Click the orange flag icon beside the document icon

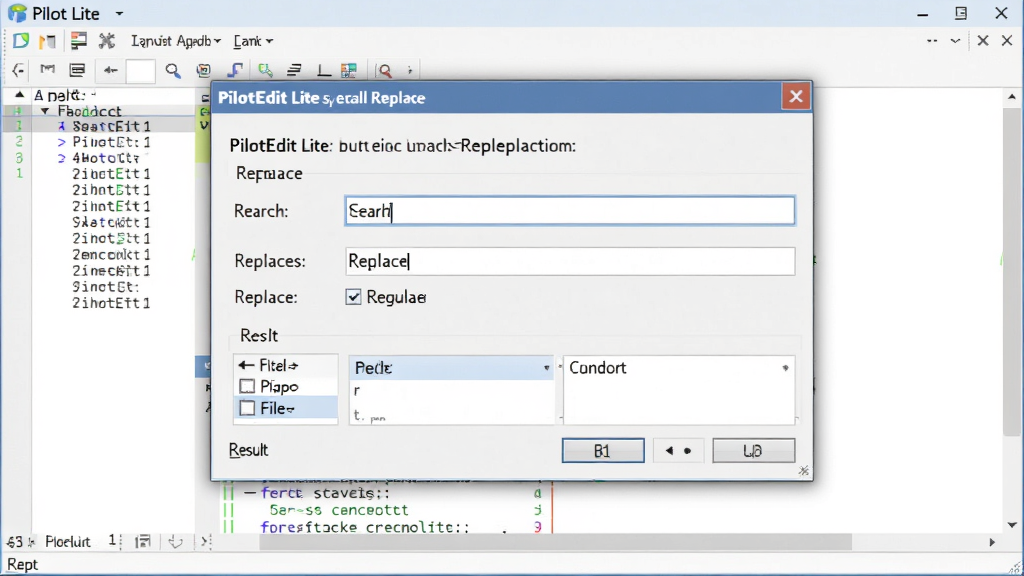[47, 41]
